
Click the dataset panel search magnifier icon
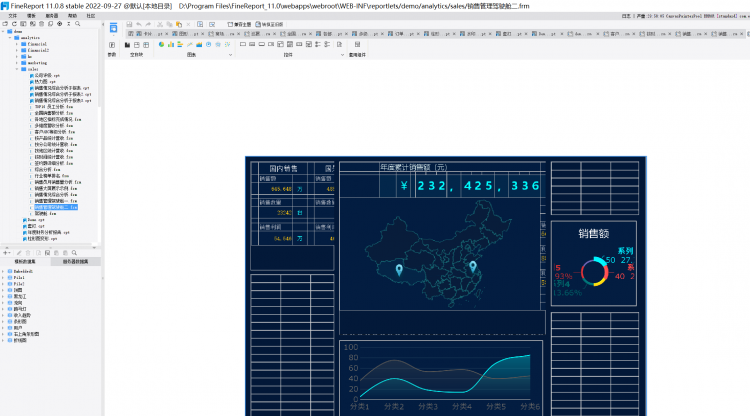tap(74, 253)
